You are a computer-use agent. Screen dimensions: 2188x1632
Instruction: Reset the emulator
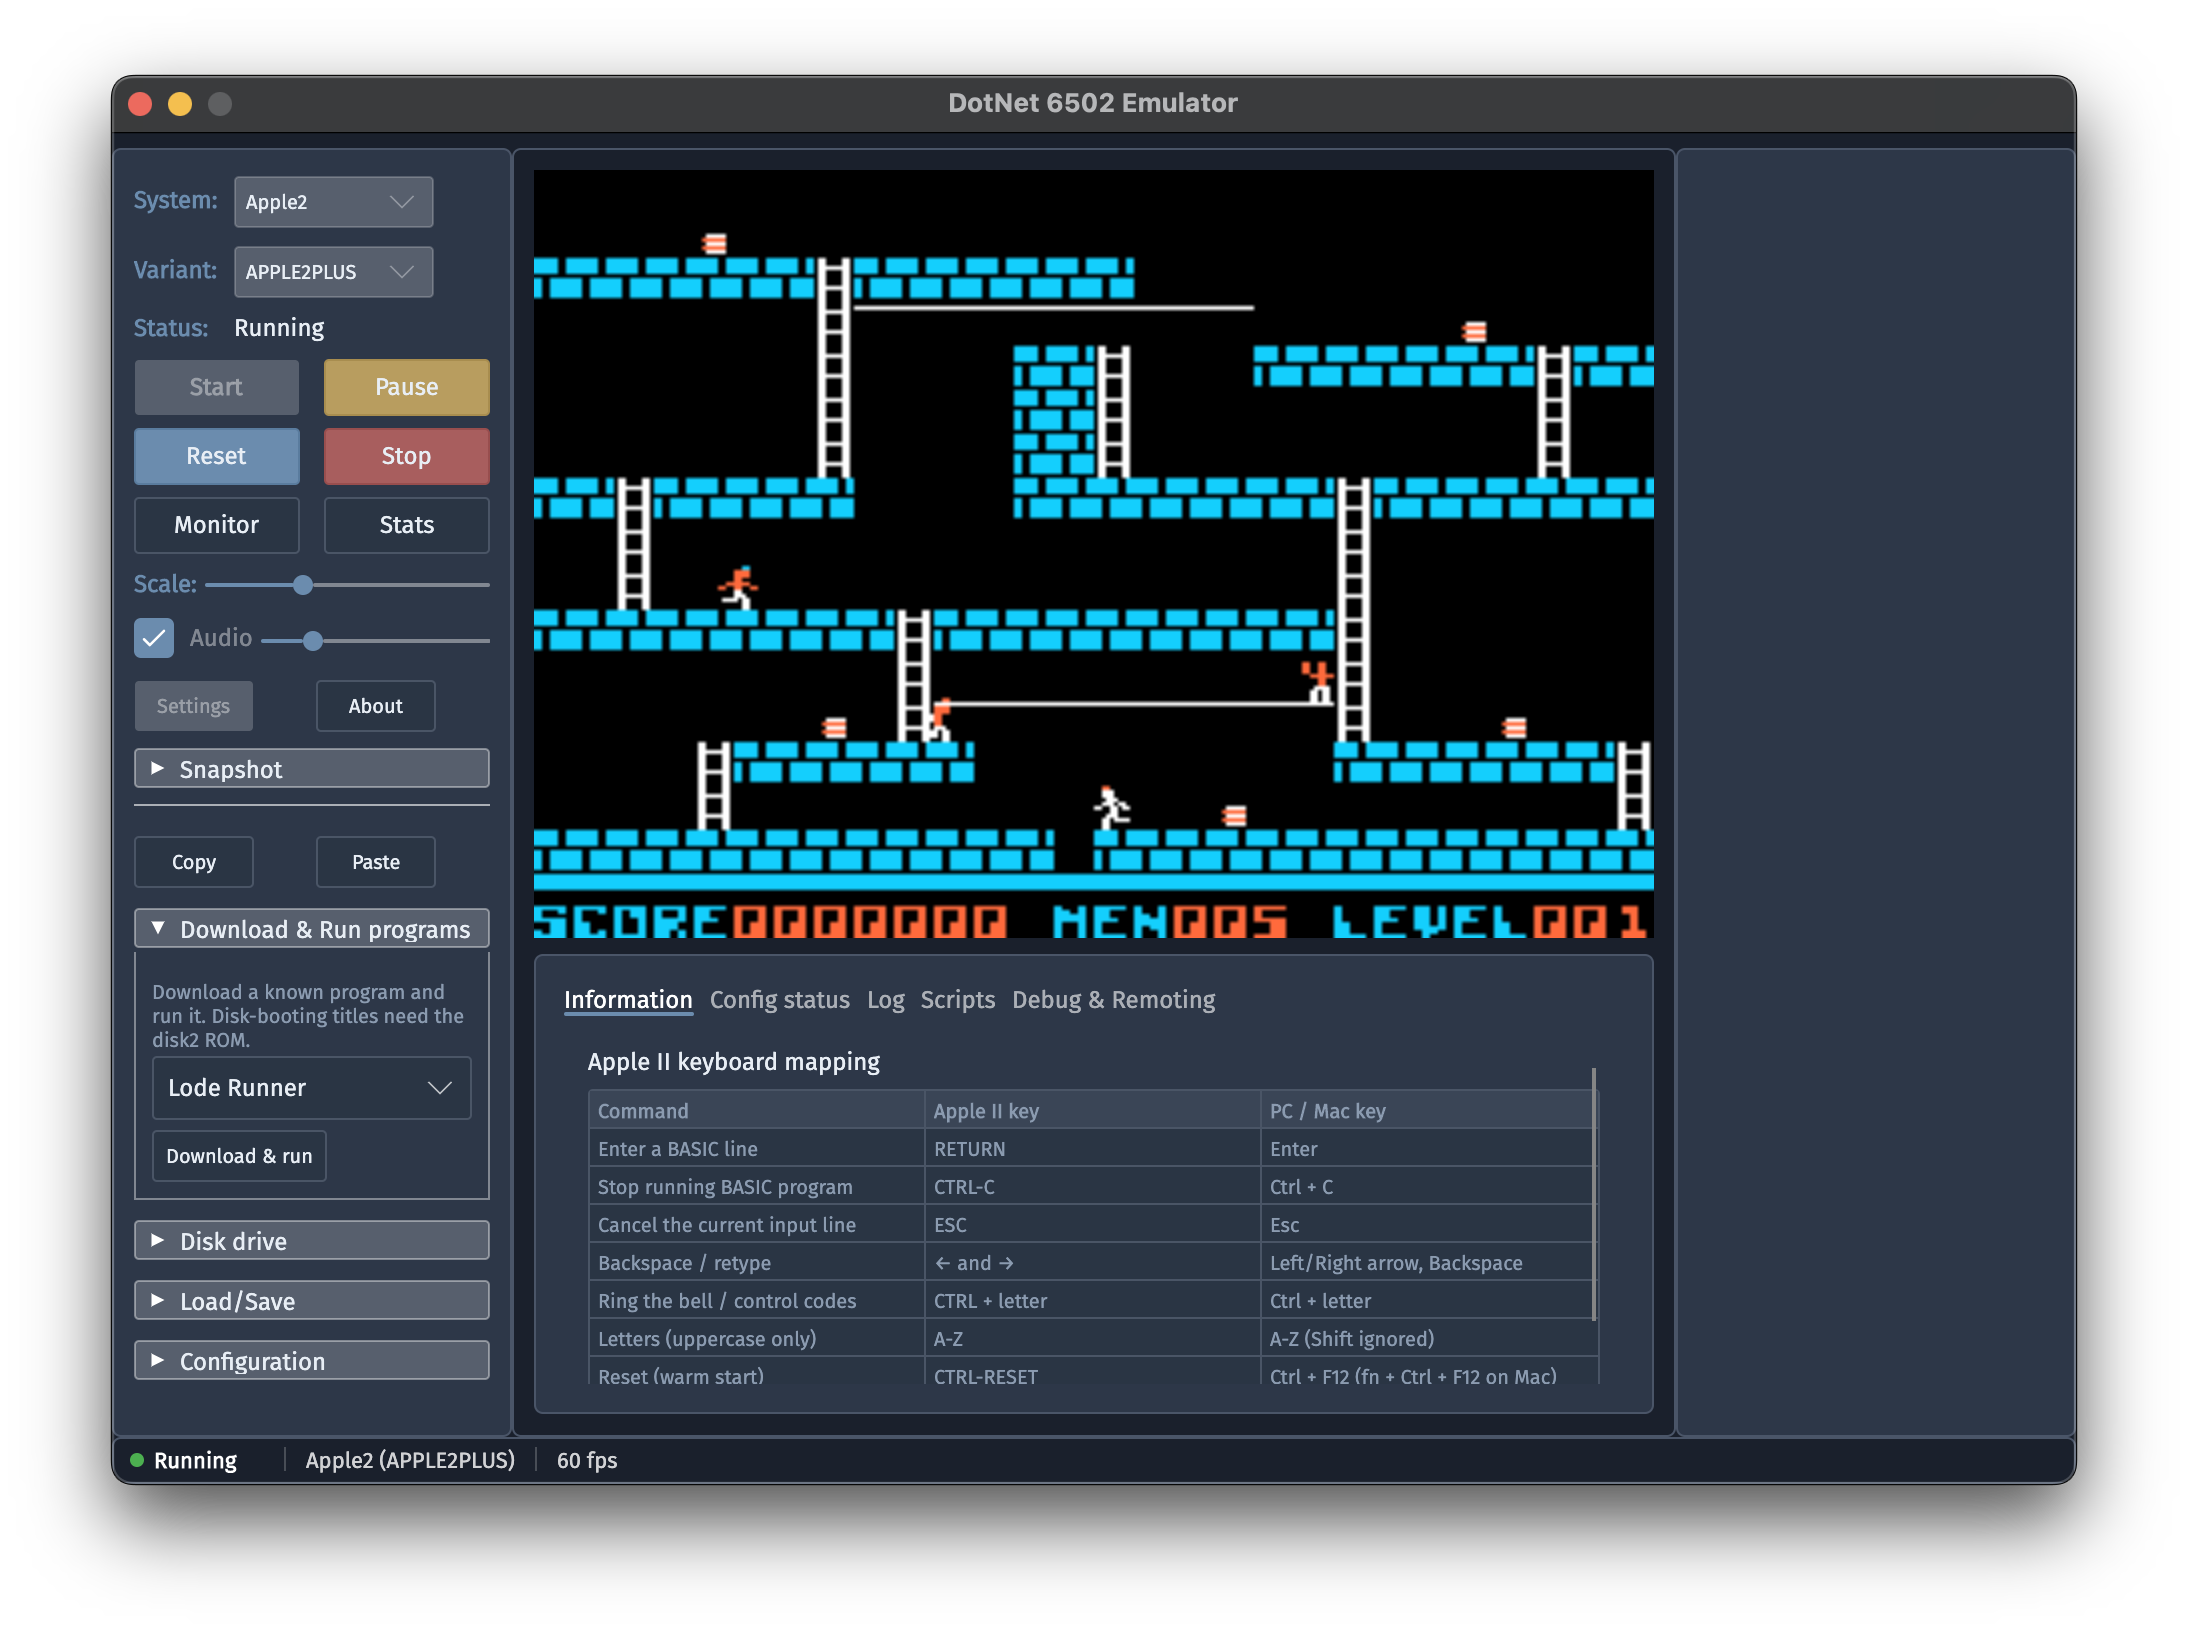coord(216,456)
